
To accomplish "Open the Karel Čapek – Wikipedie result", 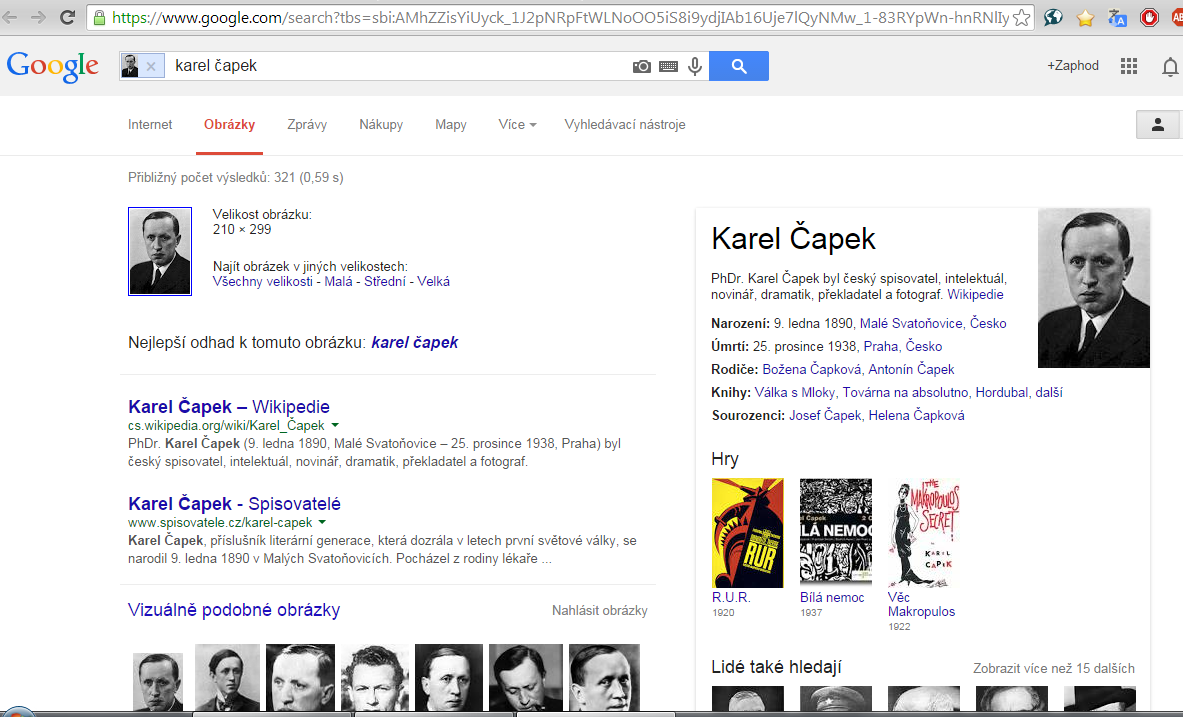I will point(229,407).
